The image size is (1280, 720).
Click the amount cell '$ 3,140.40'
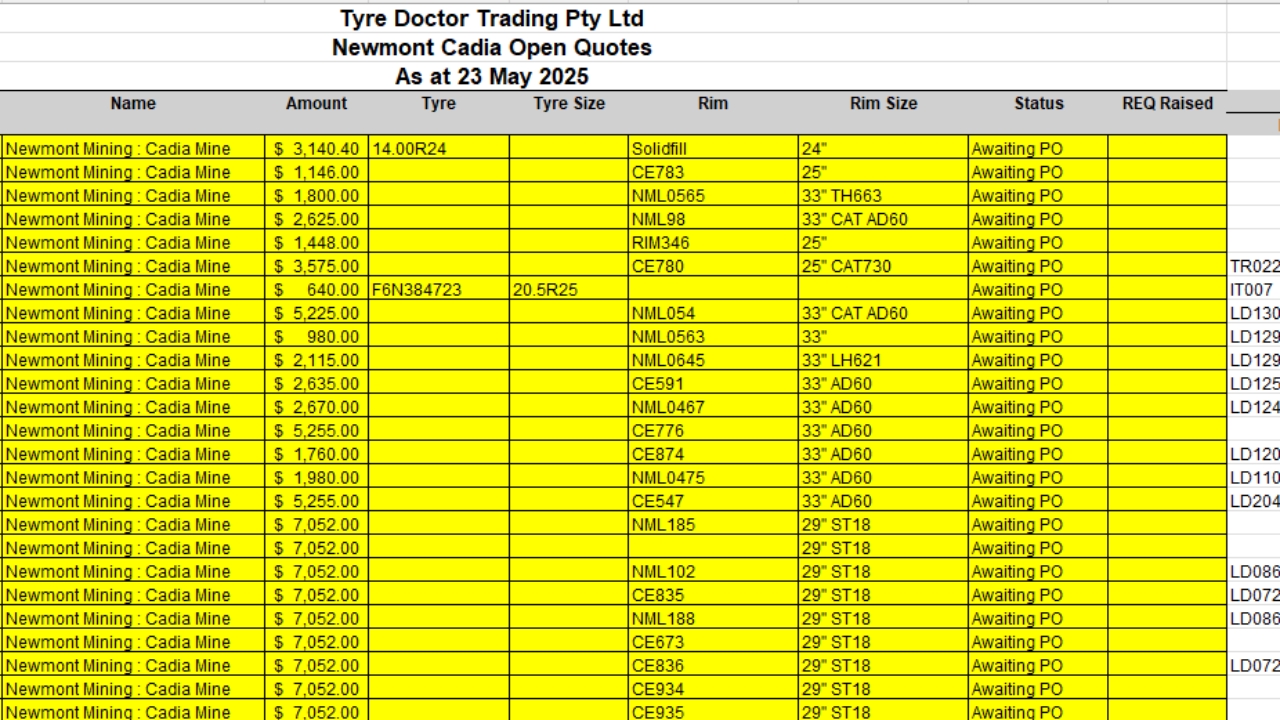click(x=317, y=149)
